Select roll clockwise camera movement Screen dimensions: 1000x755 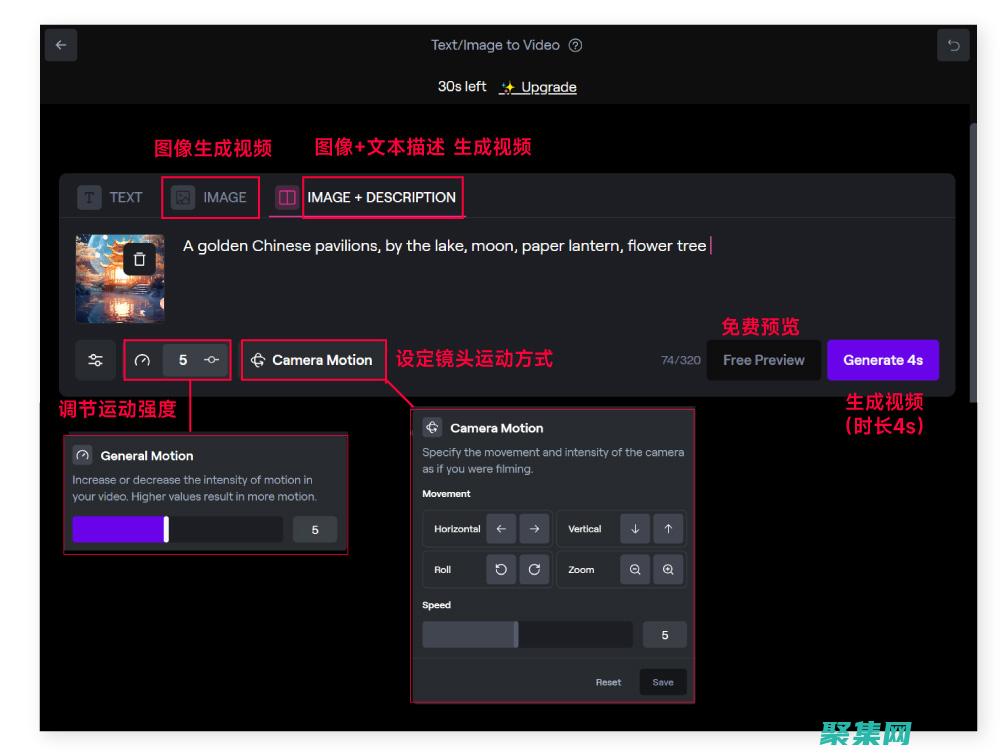click(x=534, y=569)
